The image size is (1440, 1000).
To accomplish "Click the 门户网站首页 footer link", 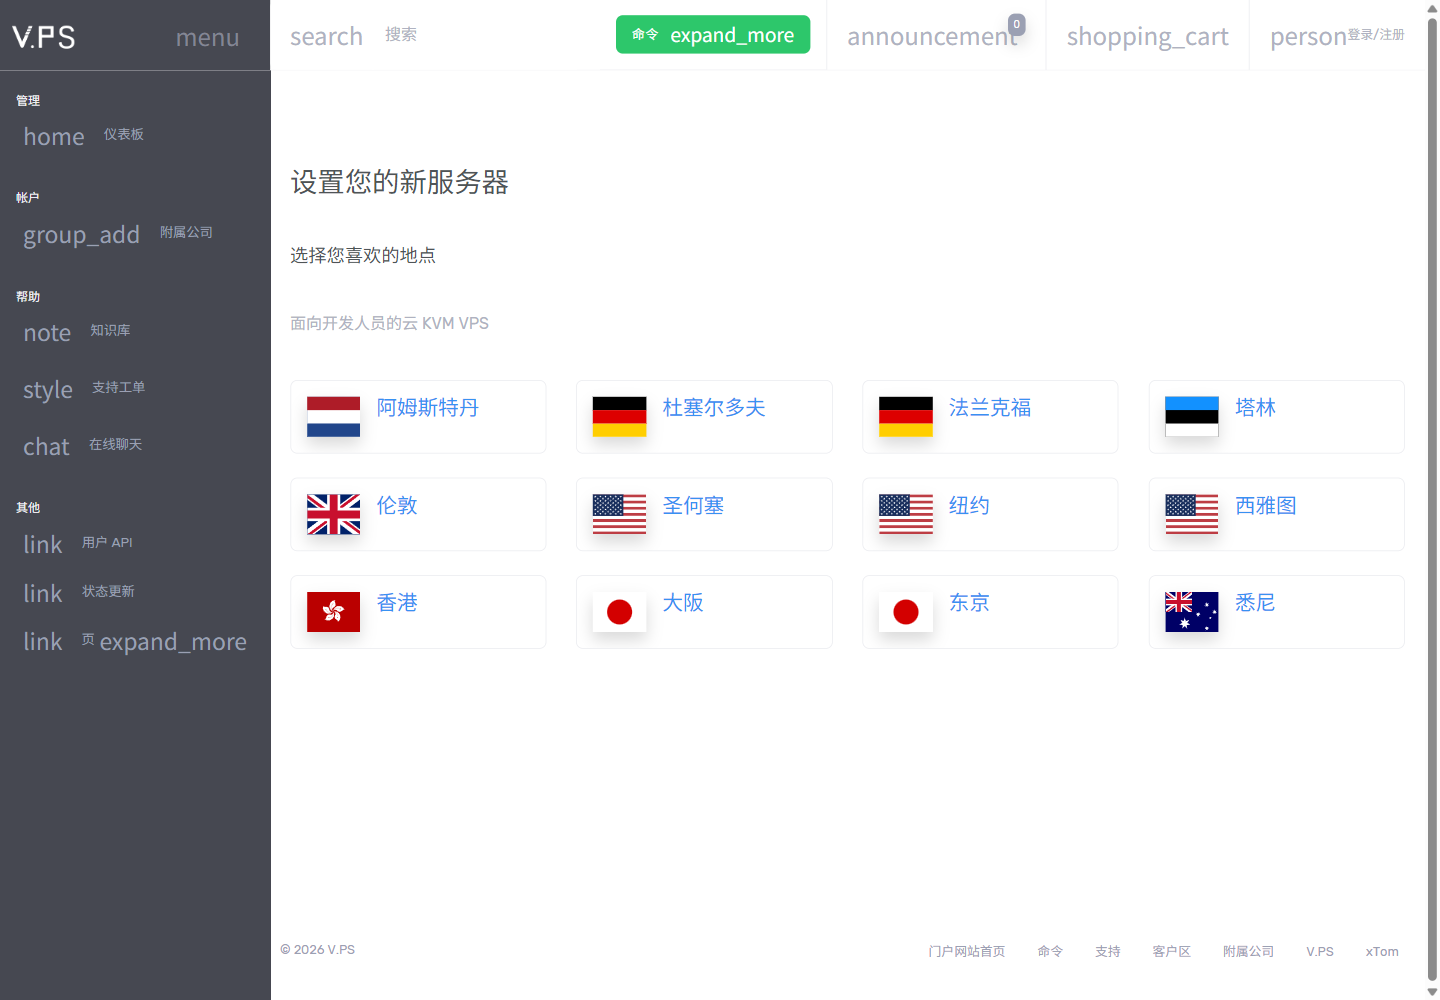I will pos(966,951).
